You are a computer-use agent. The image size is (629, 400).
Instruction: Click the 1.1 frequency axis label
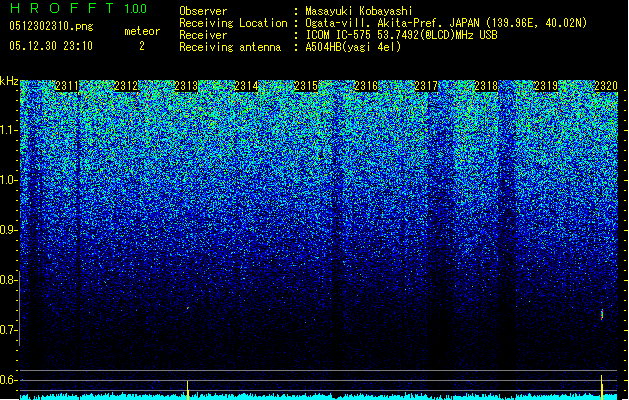pos(9,130)
